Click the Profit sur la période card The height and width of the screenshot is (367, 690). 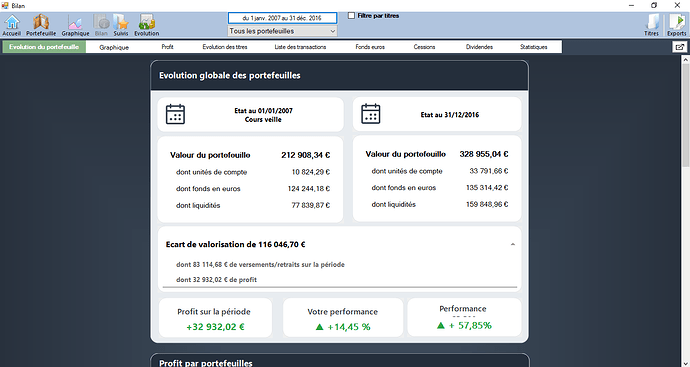tap(215, 318)
